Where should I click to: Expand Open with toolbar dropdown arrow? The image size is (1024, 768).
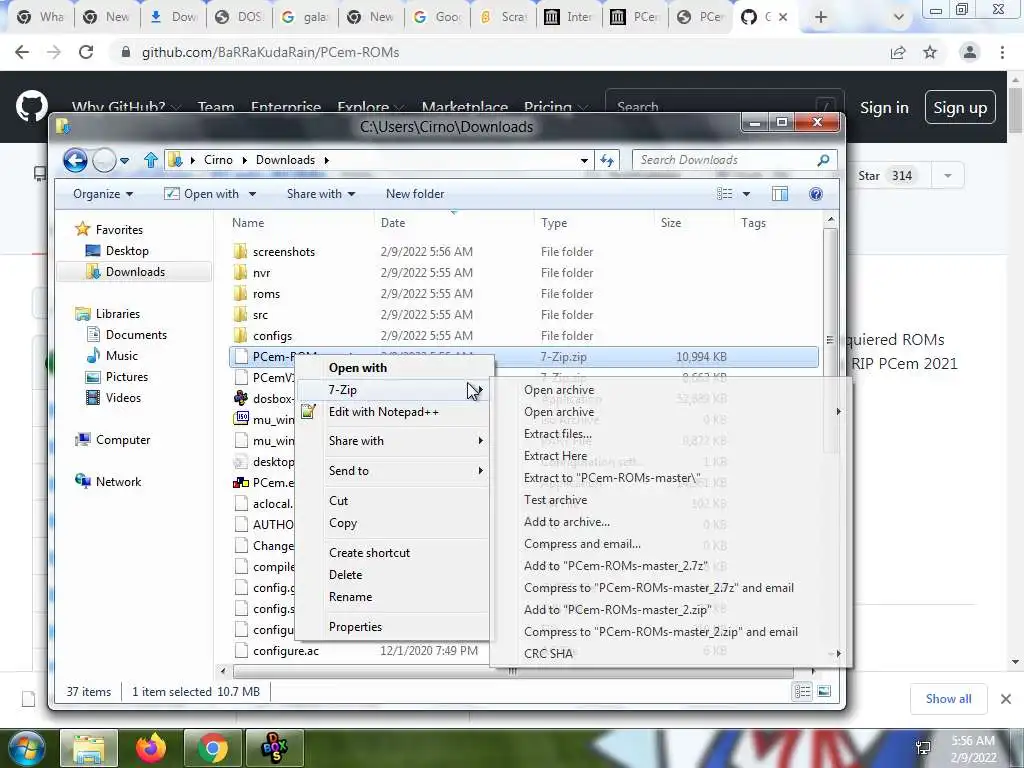pyautogui.click(x=252, y=194)
